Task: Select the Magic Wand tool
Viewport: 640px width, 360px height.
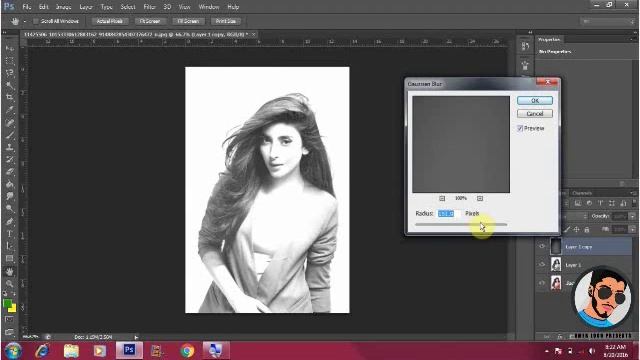Action: click(x=10, y=85)
